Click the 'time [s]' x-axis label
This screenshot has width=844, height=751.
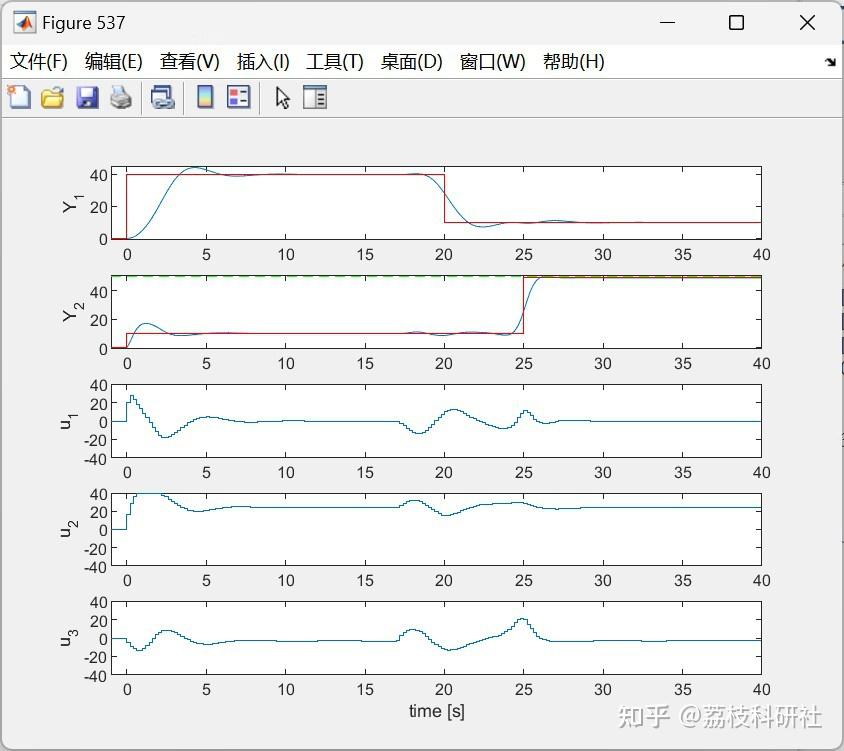437,711
